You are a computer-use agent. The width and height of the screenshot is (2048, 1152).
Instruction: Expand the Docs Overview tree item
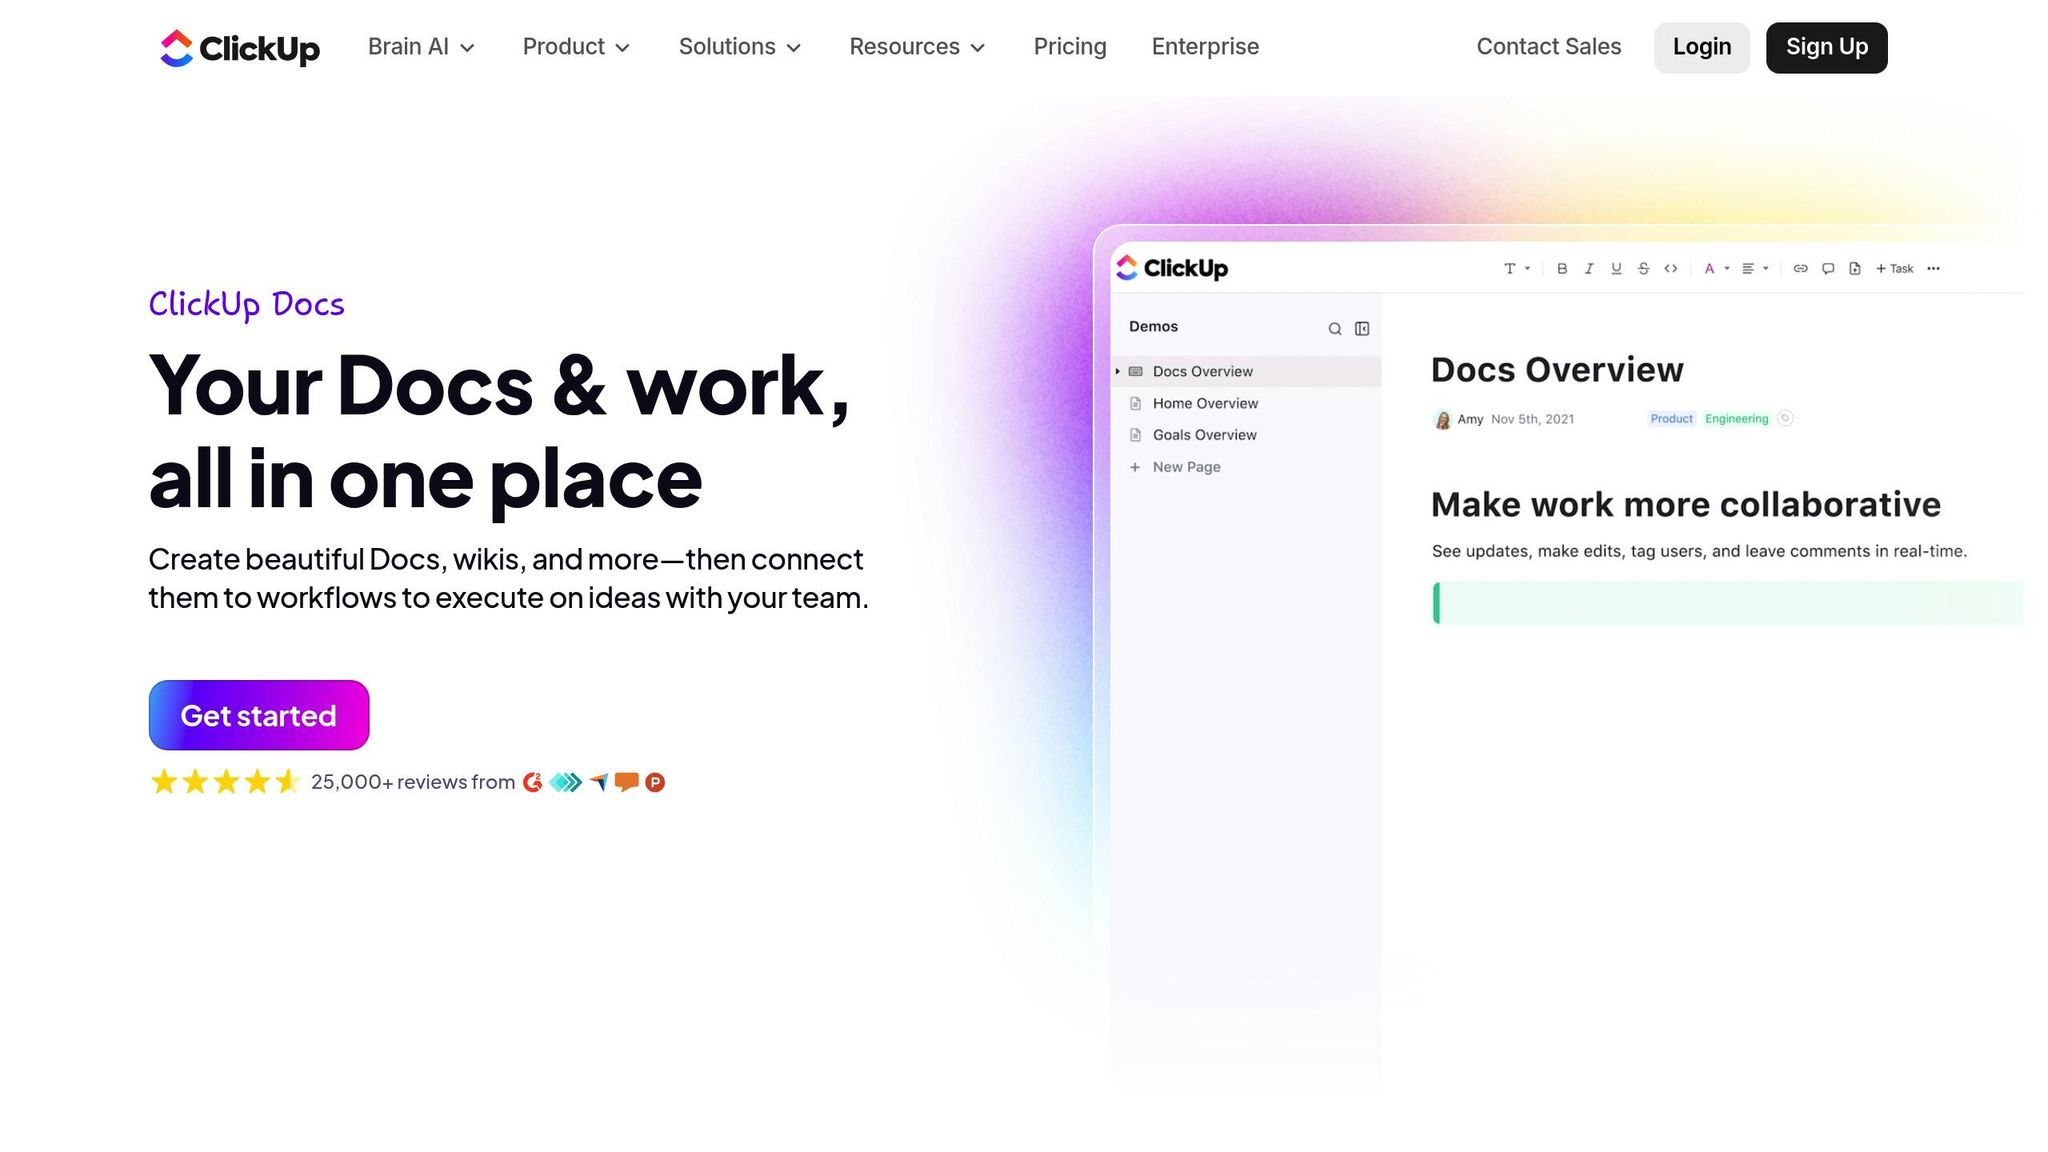pos(1117,371)
